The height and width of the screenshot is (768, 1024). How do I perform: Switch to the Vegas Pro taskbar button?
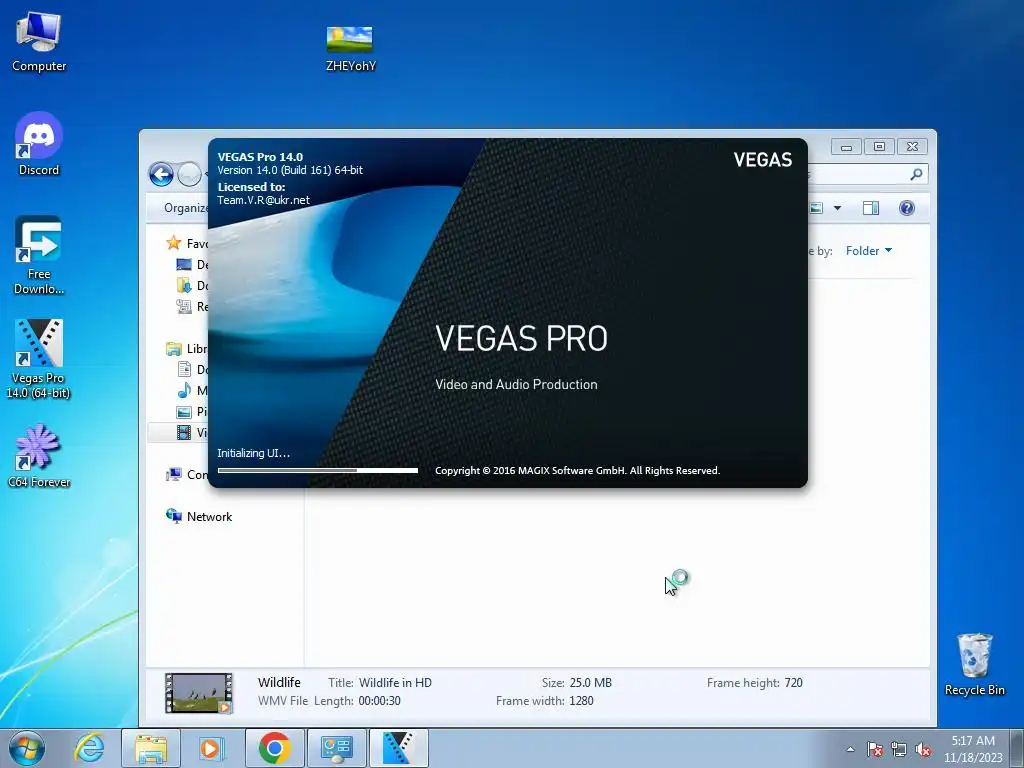point(398,748)
